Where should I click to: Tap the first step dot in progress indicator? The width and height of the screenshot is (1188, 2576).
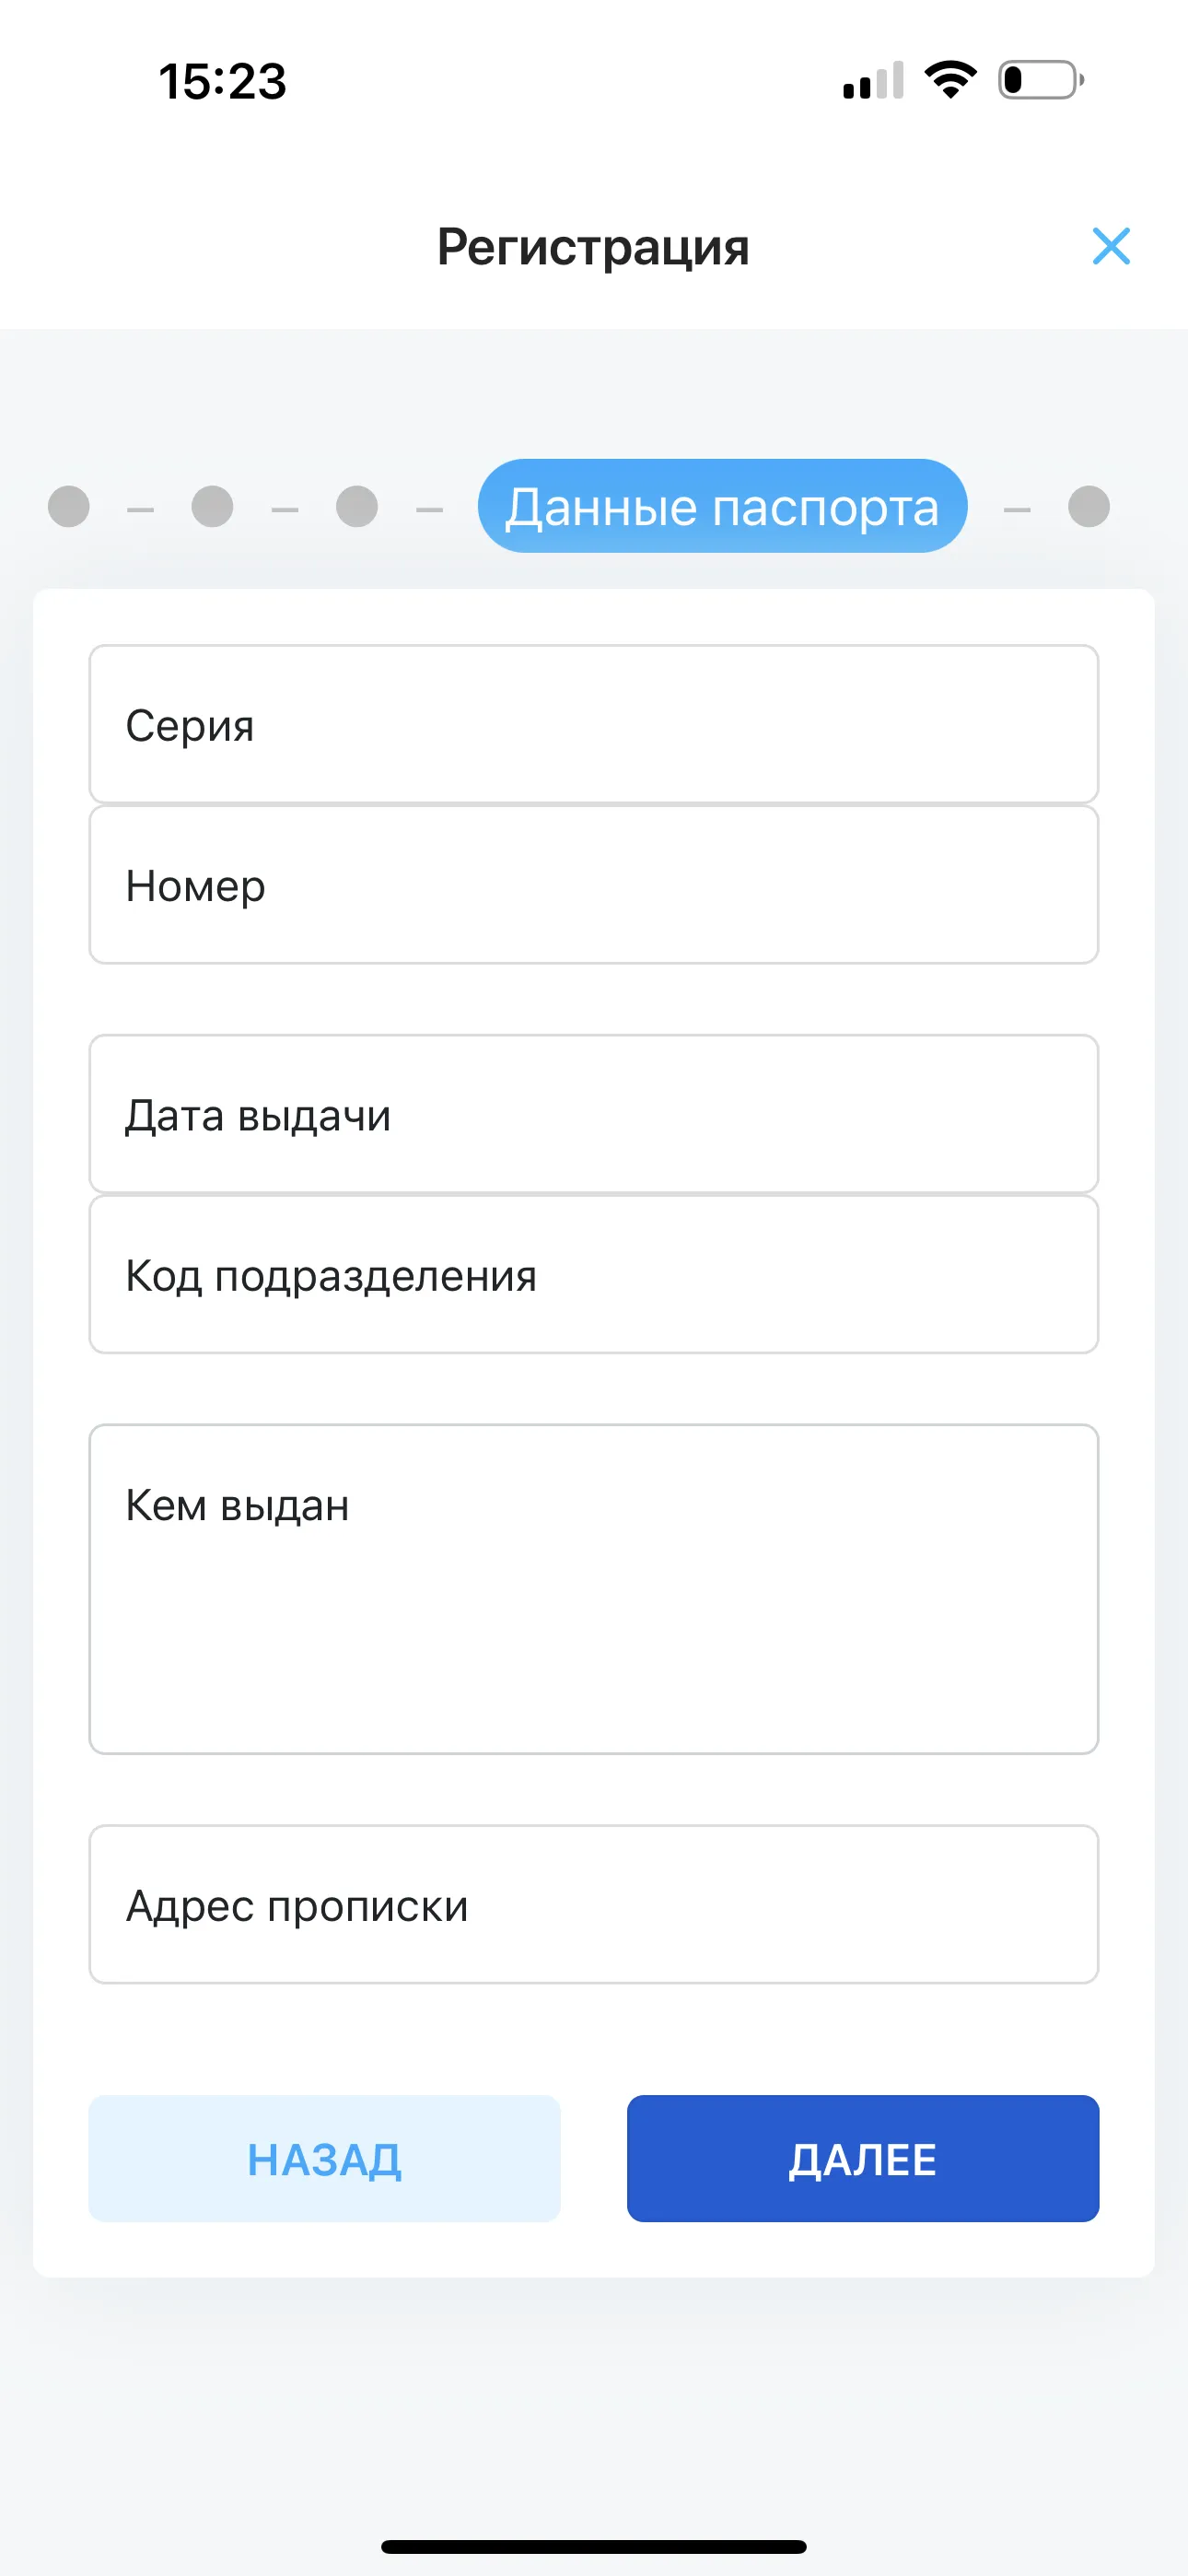(69, 506)
